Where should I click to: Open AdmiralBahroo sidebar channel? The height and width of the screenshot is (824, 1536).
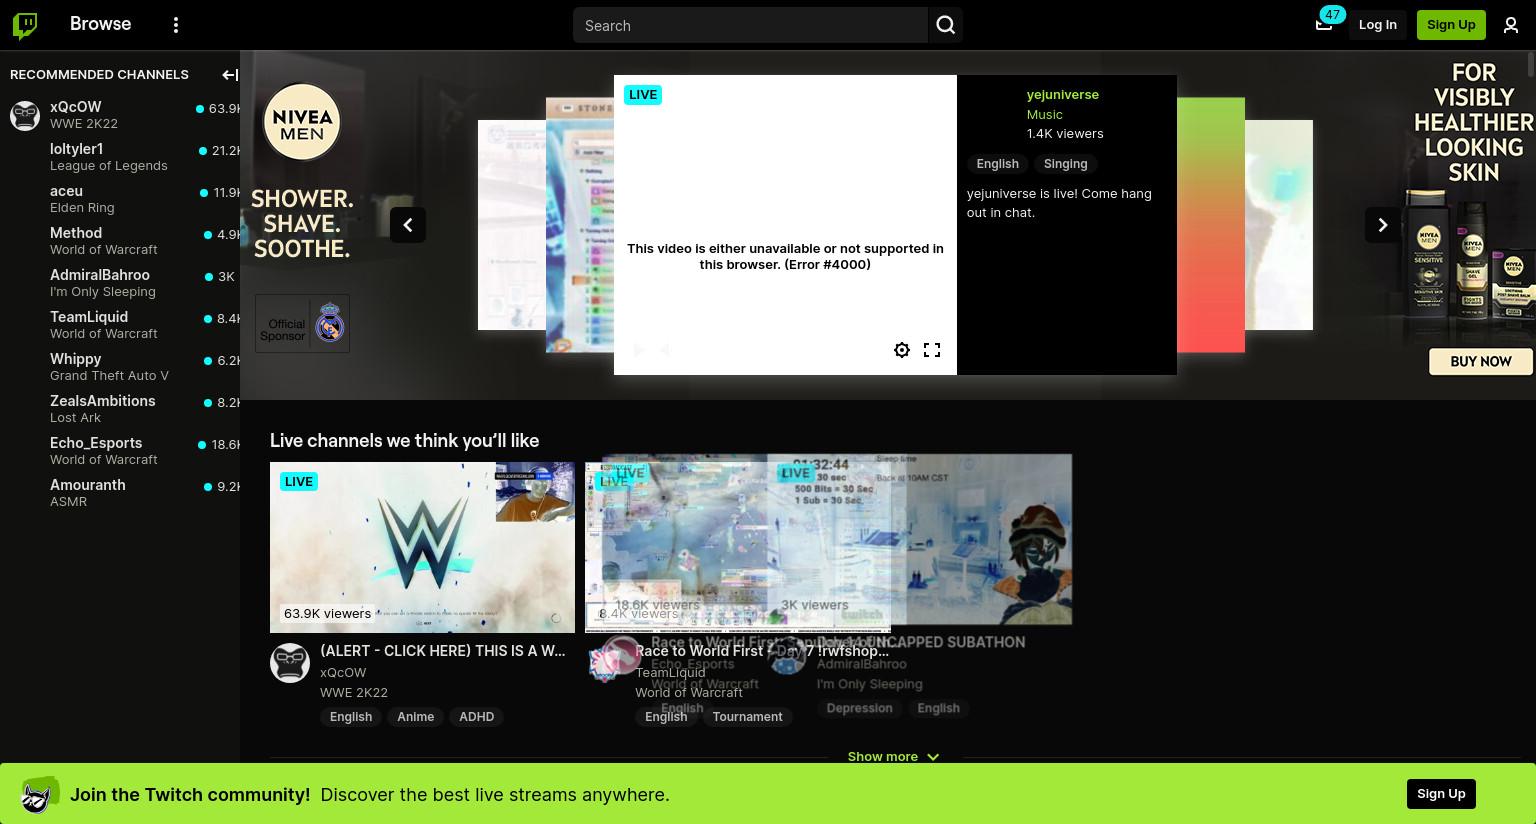pos(120,283)
